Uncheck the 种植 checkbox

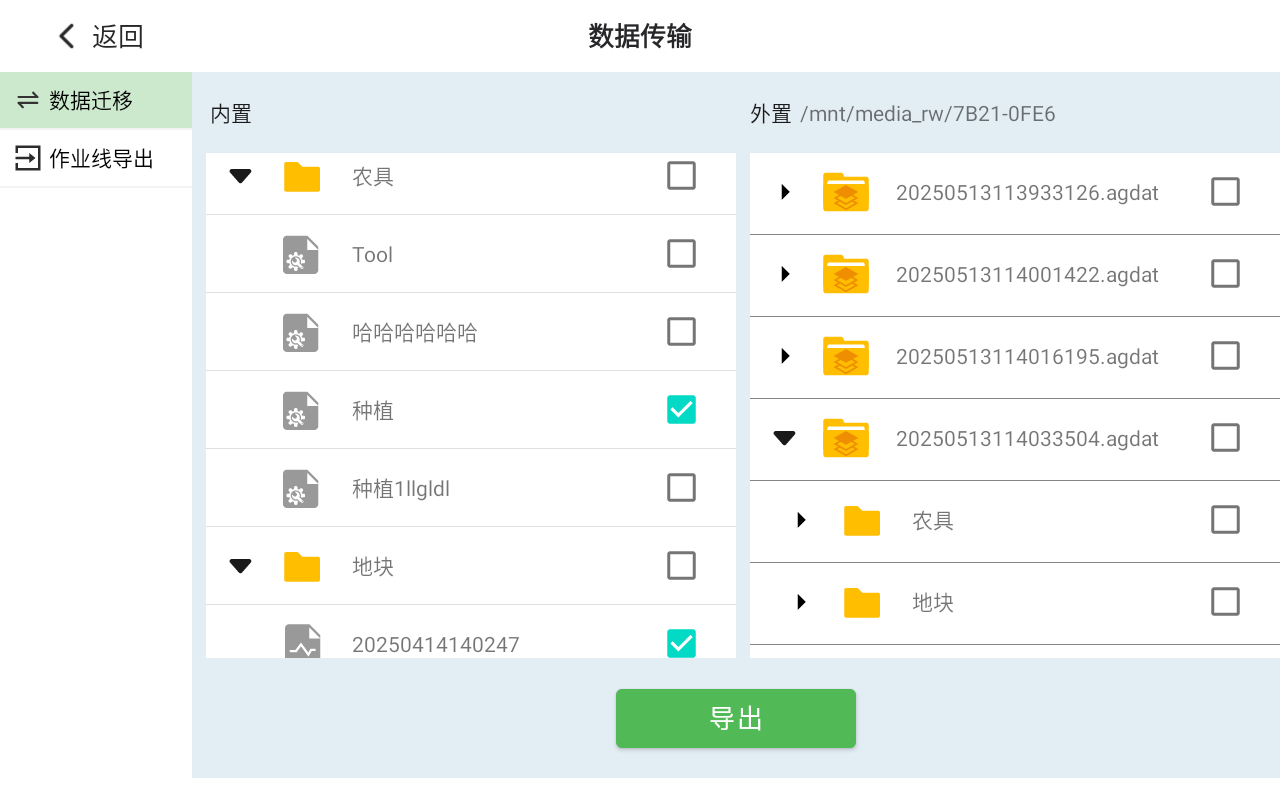point(681,410)
